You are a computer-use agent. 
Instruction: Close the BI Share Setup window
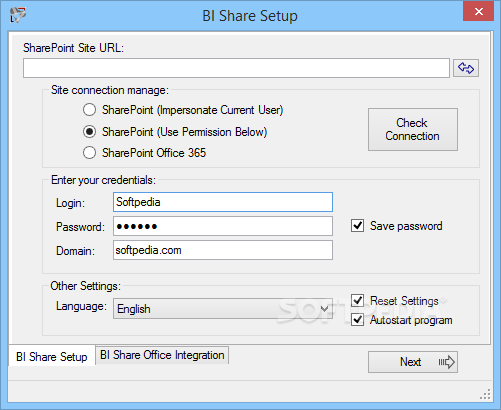pos(478,11)
